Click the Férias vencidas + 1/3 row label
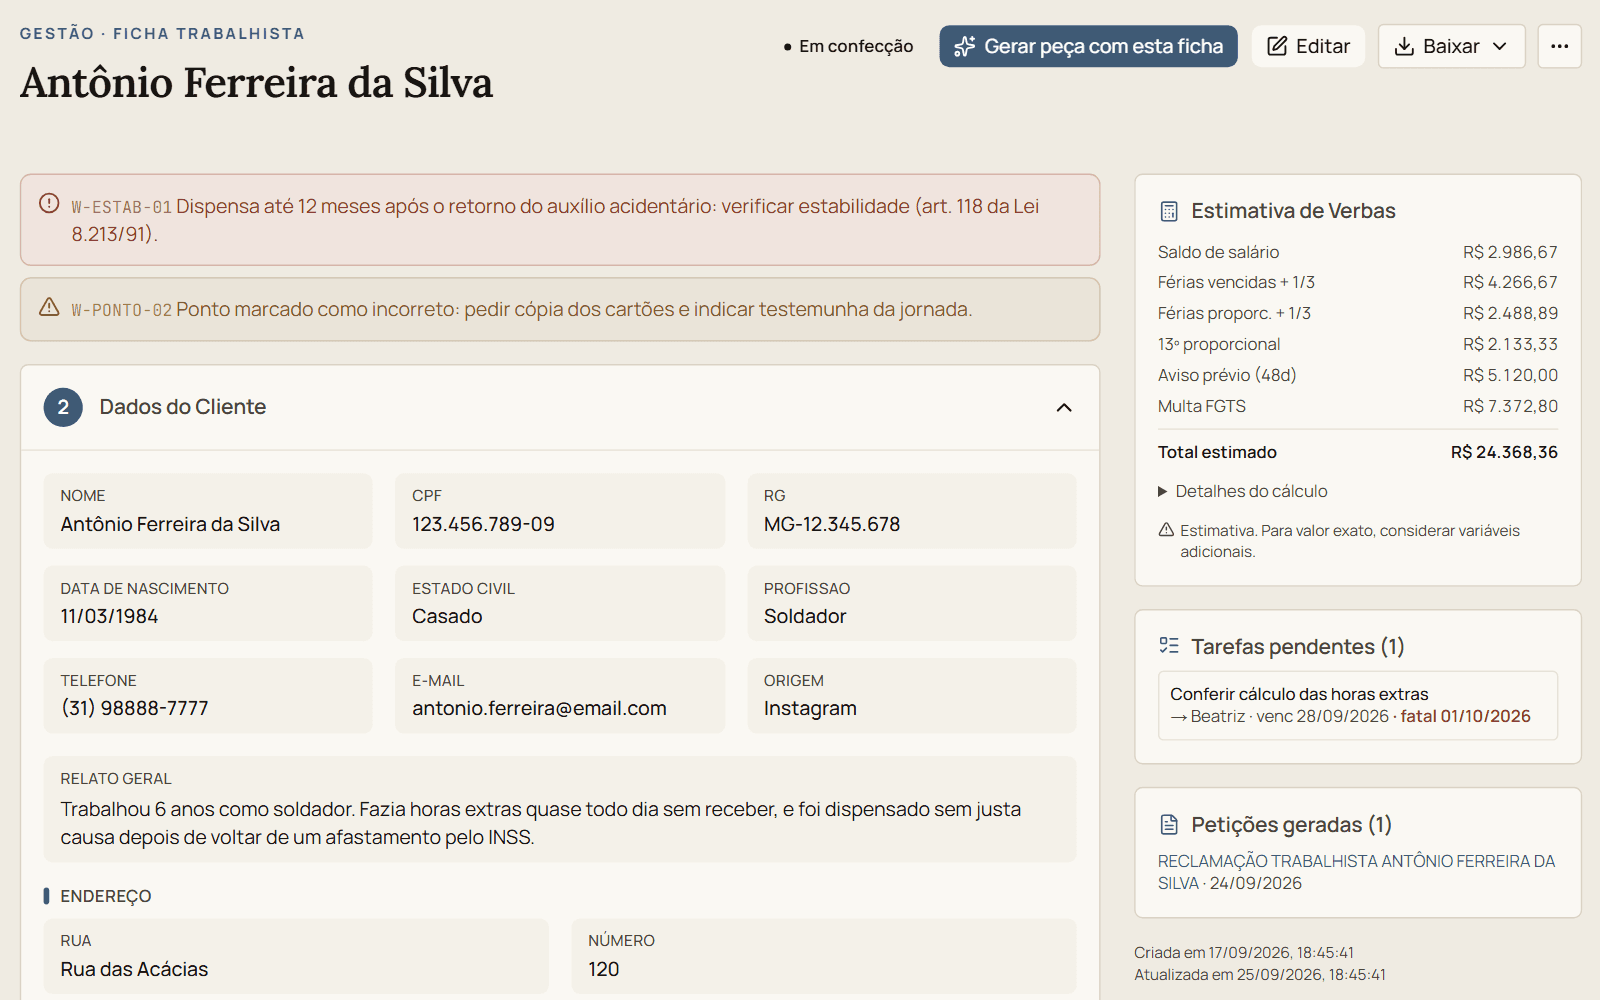Image resolution: width=1600 pixels, height=1000 pixels. 1236,282
